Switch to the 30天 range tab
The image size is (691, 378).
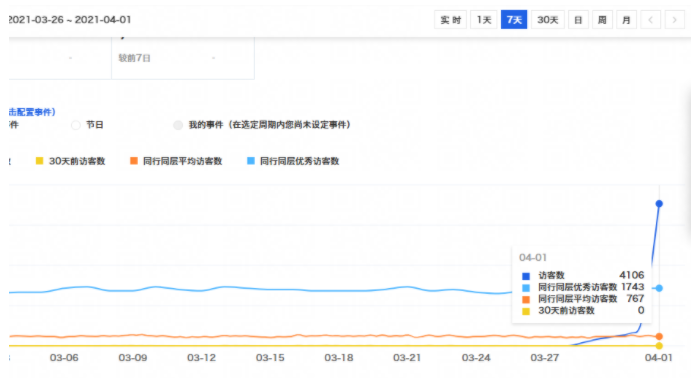[x=548, y=20]
